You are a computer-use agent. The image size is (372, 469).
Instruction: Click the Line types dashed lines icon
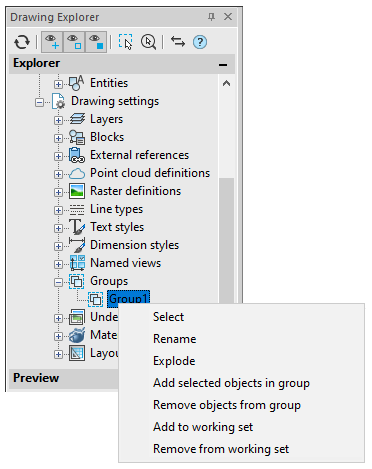point(77,209)
